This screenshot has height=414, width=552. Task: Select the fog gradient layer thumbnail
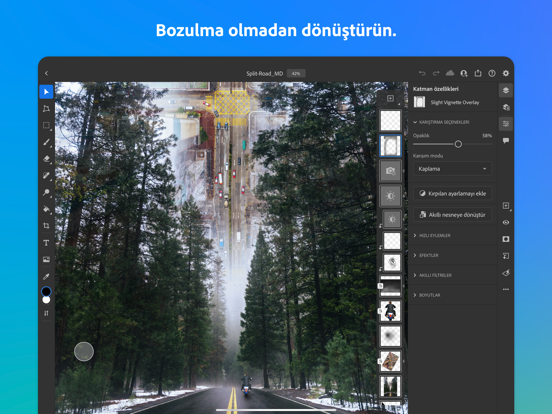click(x=390, y=286)
